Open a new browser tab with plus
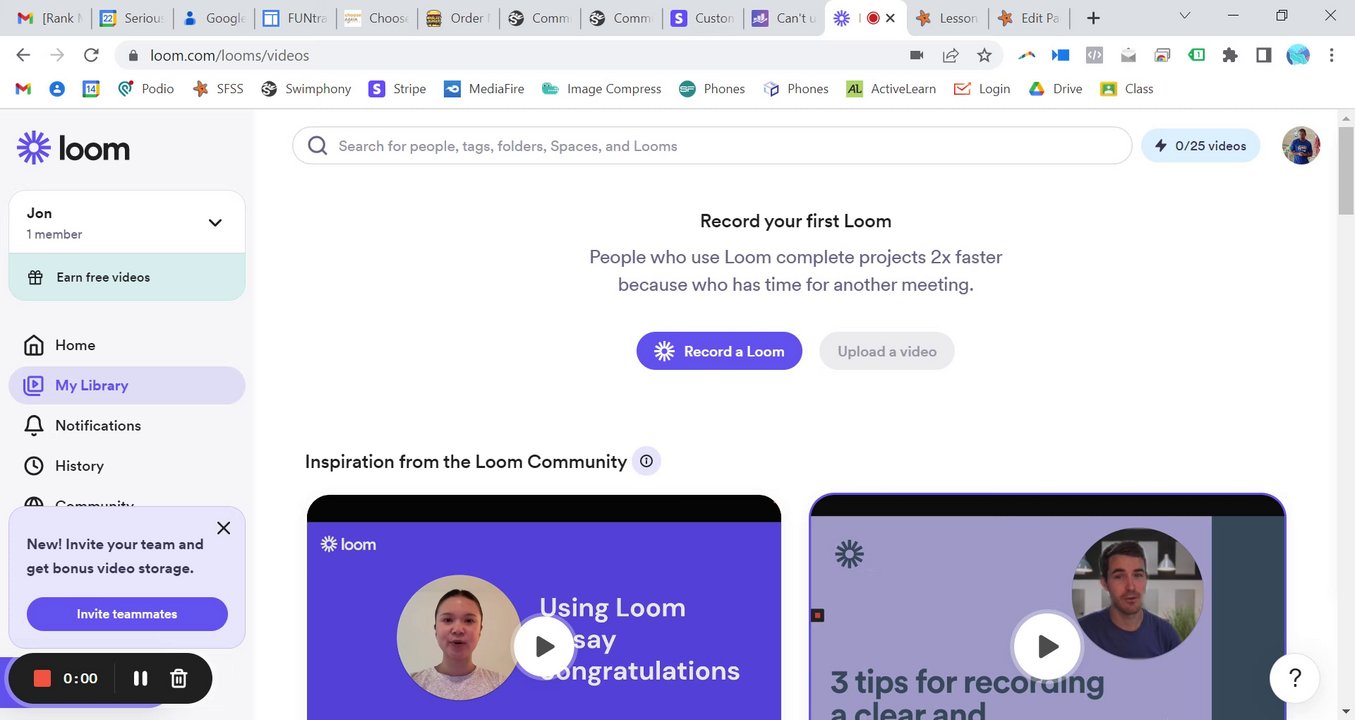 [x=1094, y=18]
